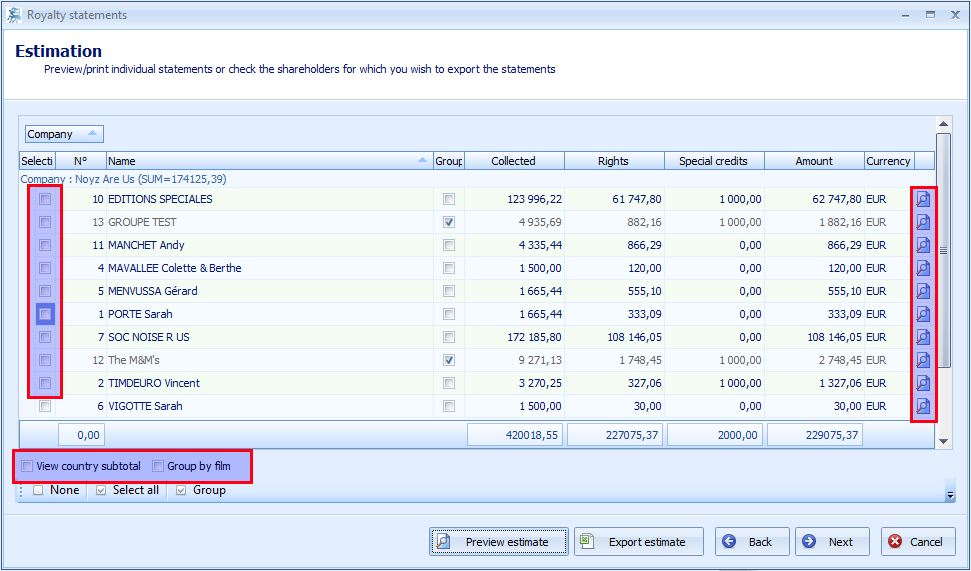Open preview icon for MENVUSSA Gérard row

point(923,290)
